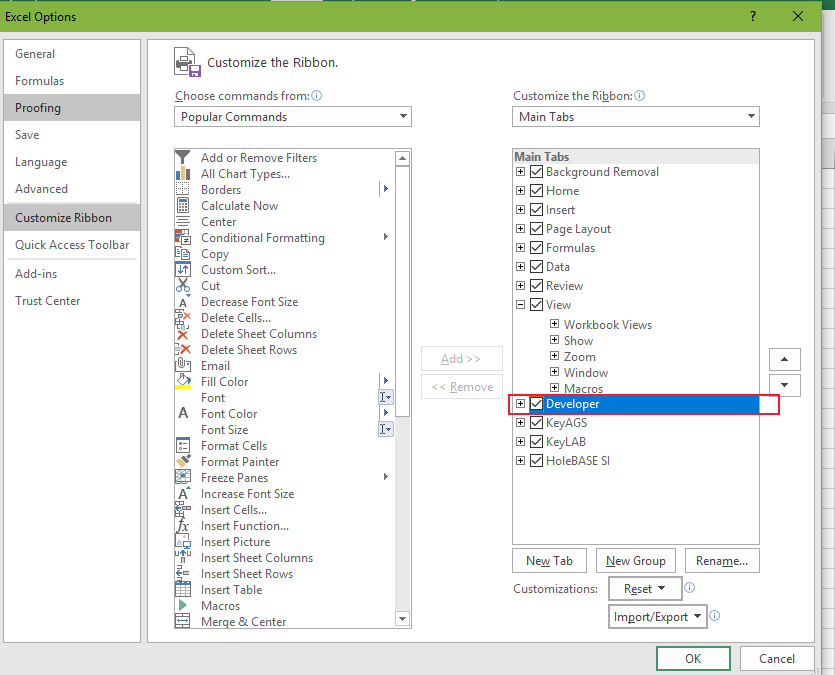Click the Cancel button

click(x=776, y=658)
